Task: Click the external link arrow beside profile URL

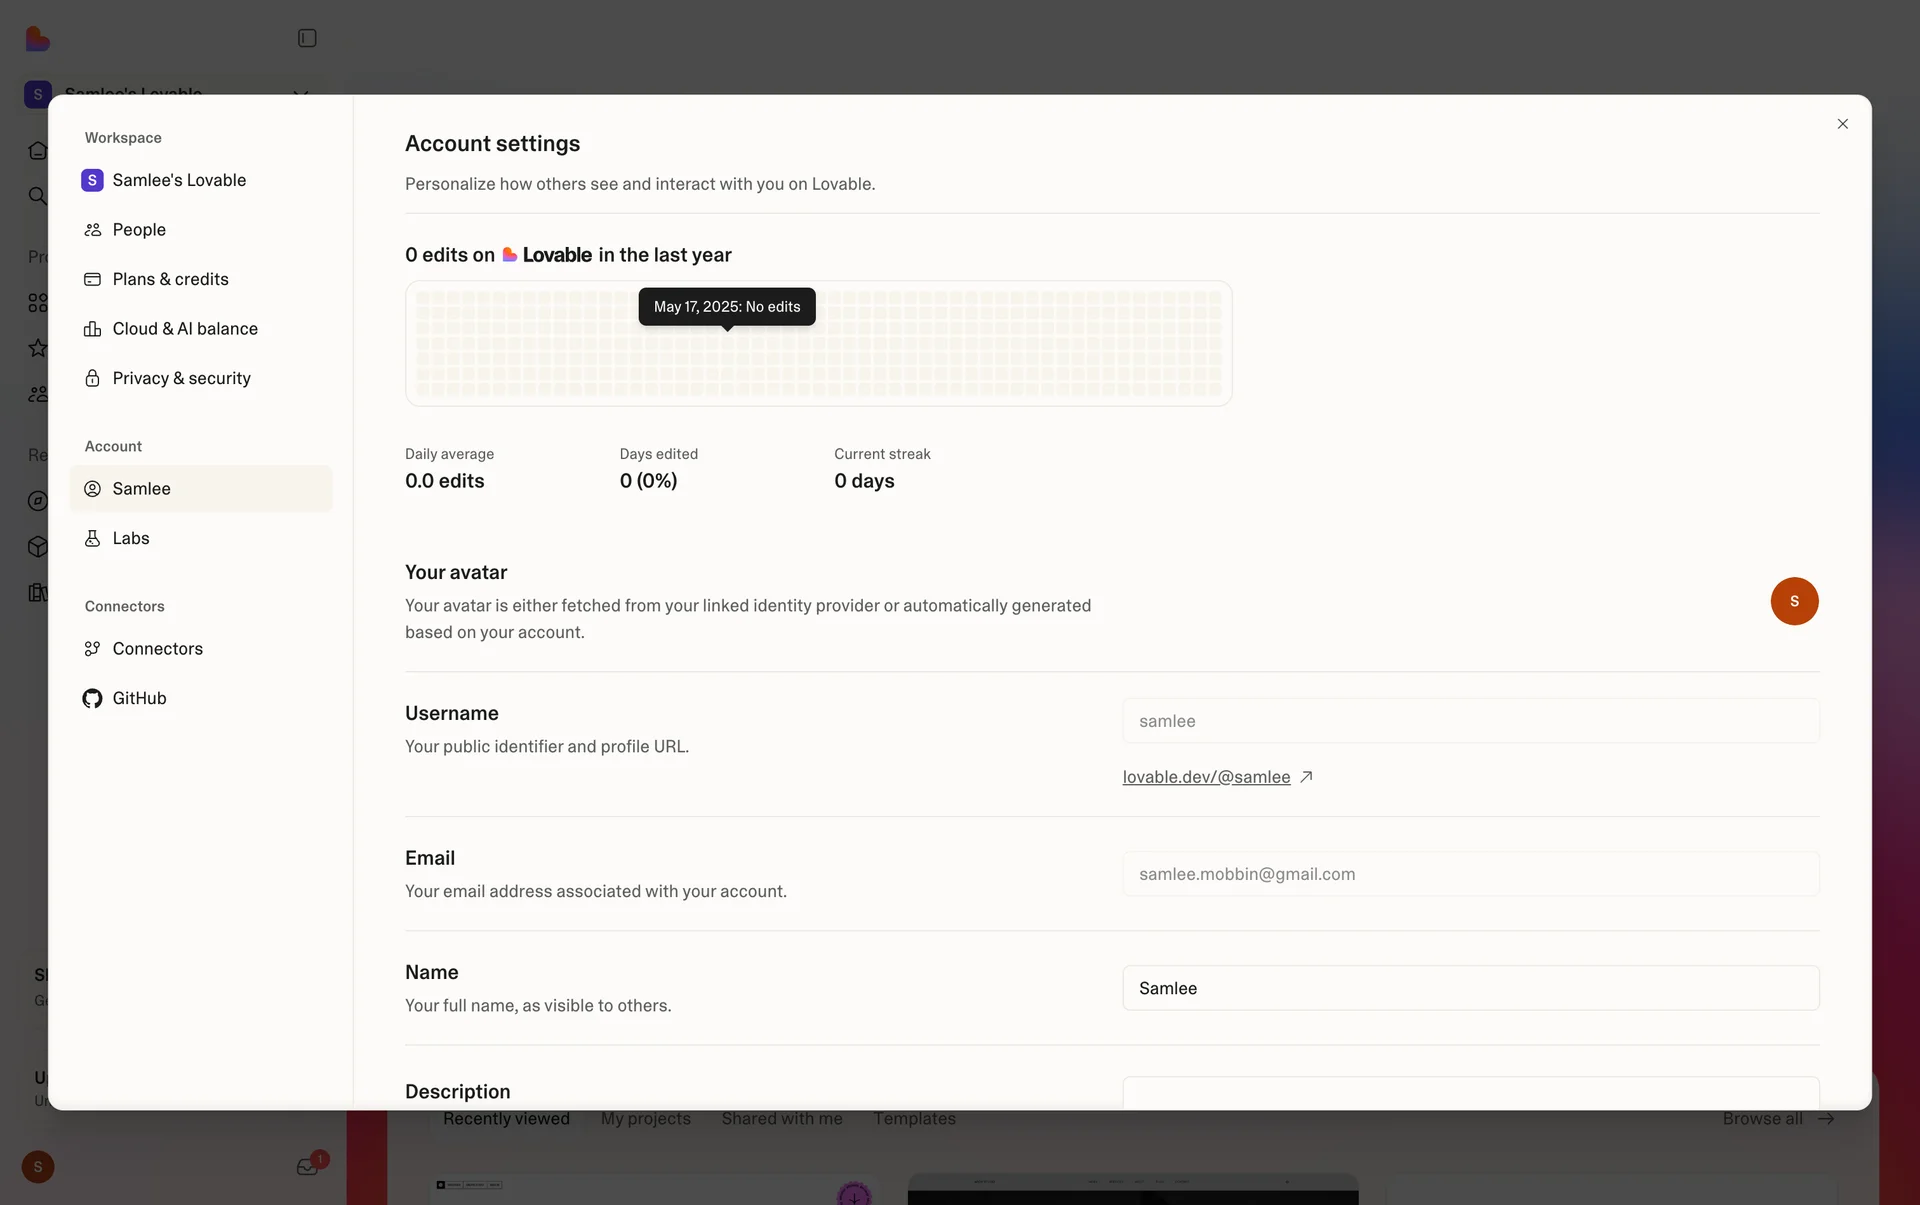Action: click(x=1306, y=777)
